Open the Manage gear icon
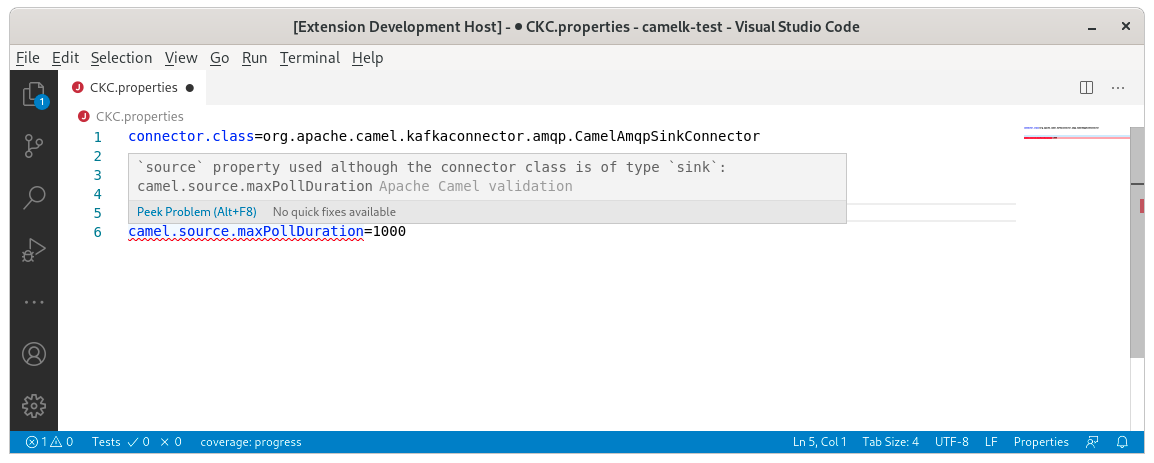The height and width of the screenshot is (463, 1154). pyautogui.click(x=34, y=405)
